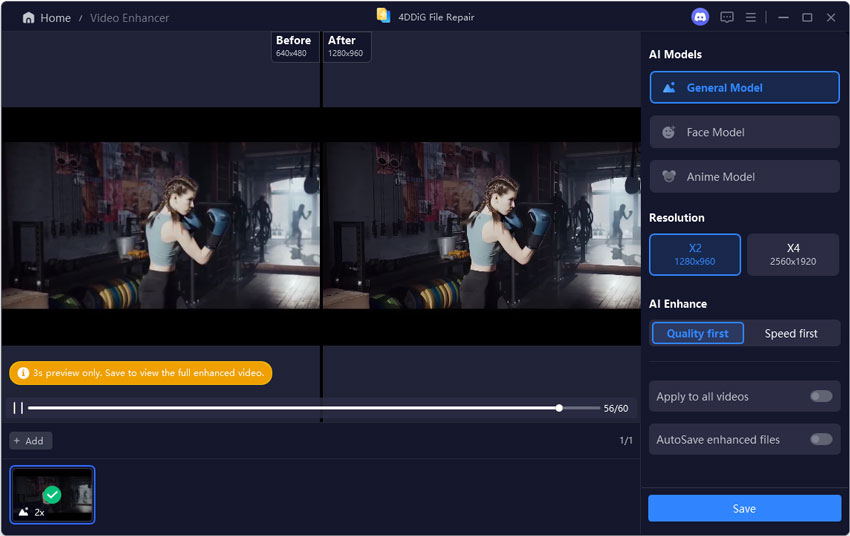Maximize the 4DDiG window
Image resolution: width=850 pixels, height=536 pixels.
[x=807, y=17]
